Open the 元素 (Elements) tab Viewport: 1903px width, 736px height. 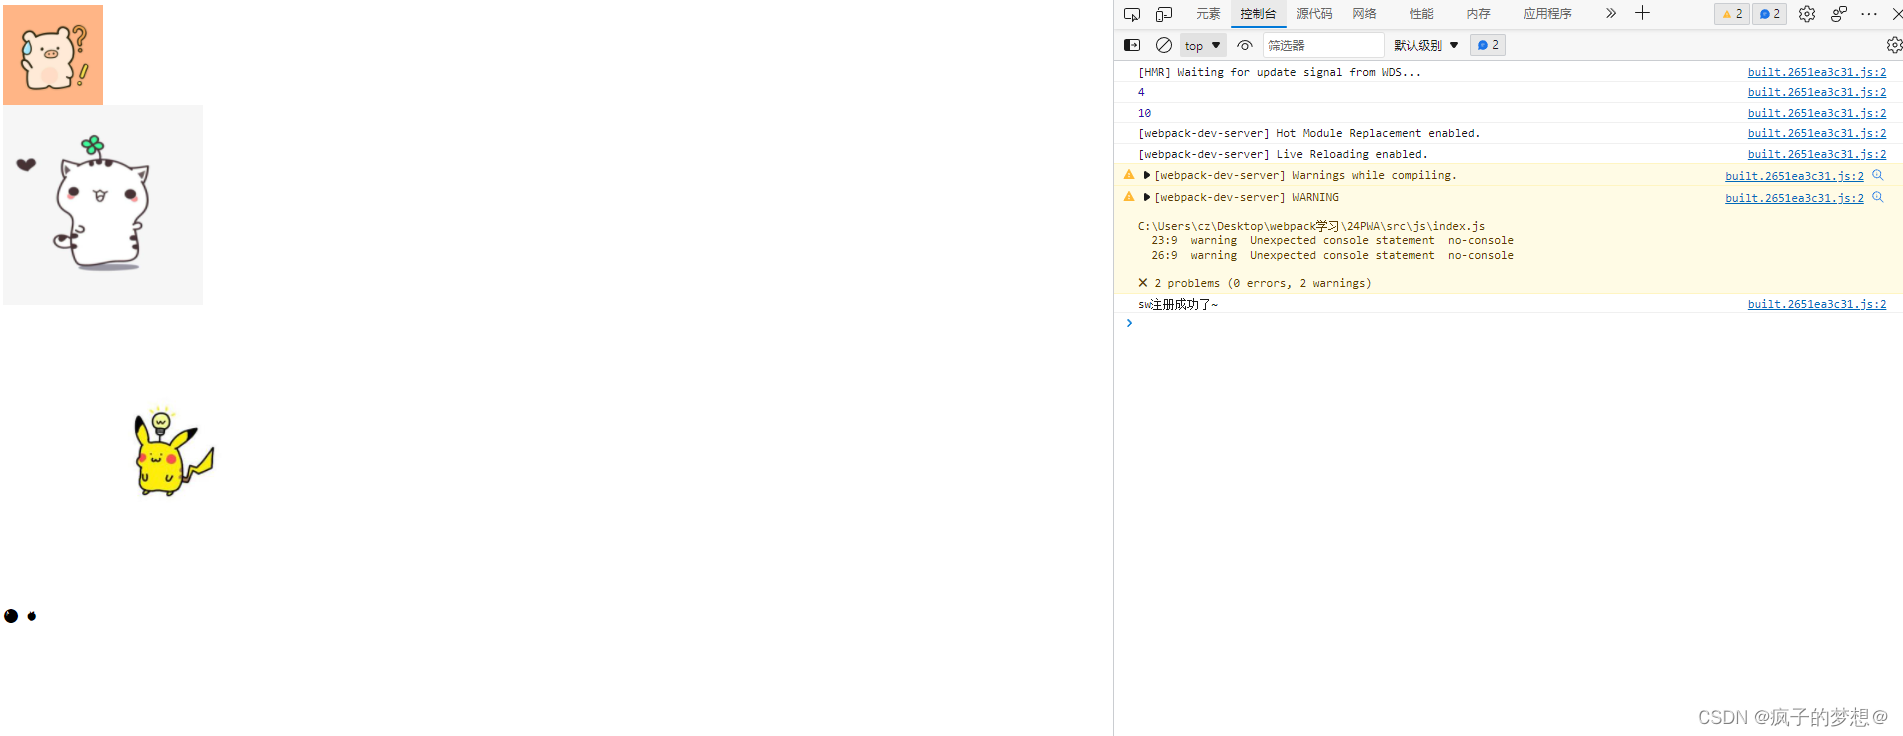[1208, 14]
